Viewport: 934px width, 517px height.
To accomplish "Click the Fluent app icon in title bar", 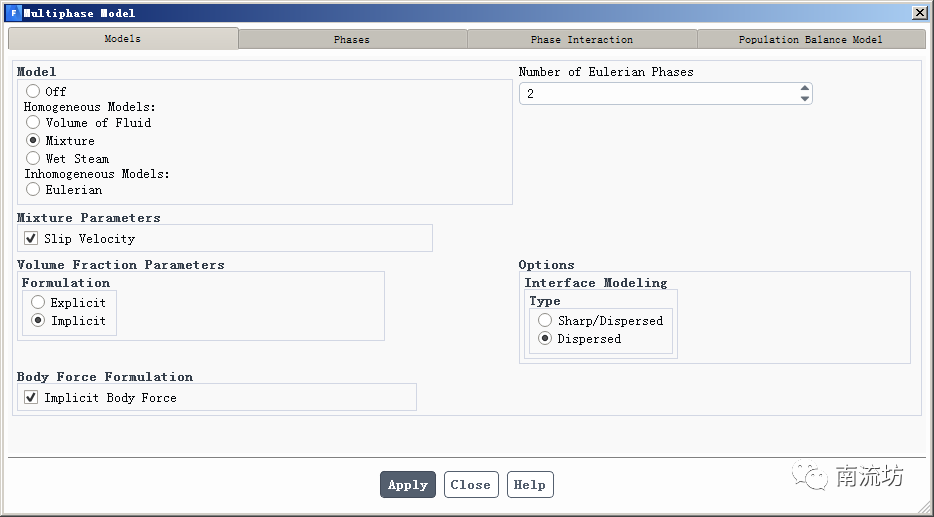I will click(x=13, y=13).
